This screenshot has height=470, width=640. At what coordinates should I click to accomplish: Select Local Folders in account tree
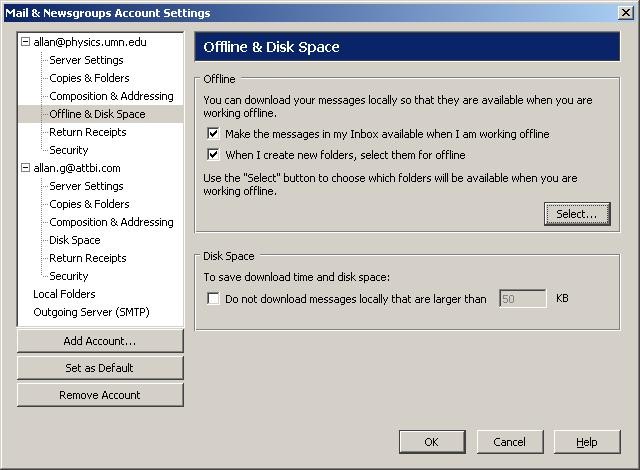[x=64, y=294]
